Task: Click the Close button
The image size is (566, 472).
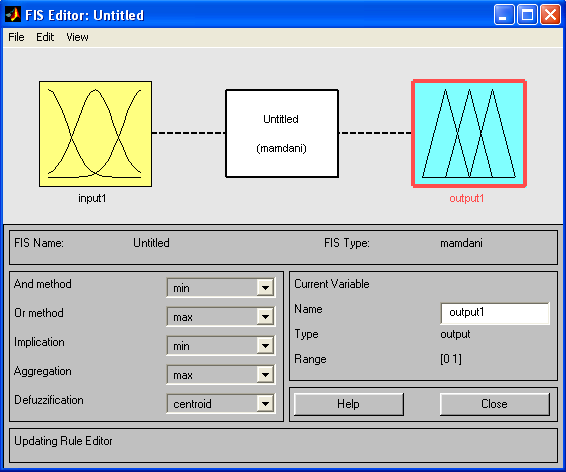Action: [495, 404]
